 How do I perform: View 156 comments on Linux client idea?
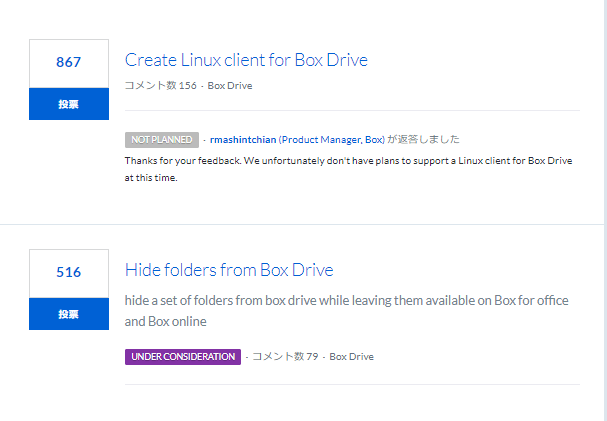pyautogui.click(x=161, y=86)
